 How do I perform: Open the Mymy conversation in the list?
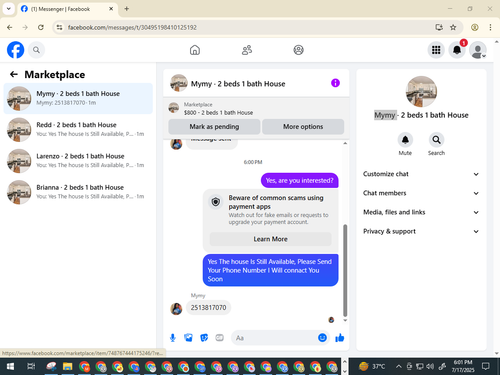click(x=78, y=98)
